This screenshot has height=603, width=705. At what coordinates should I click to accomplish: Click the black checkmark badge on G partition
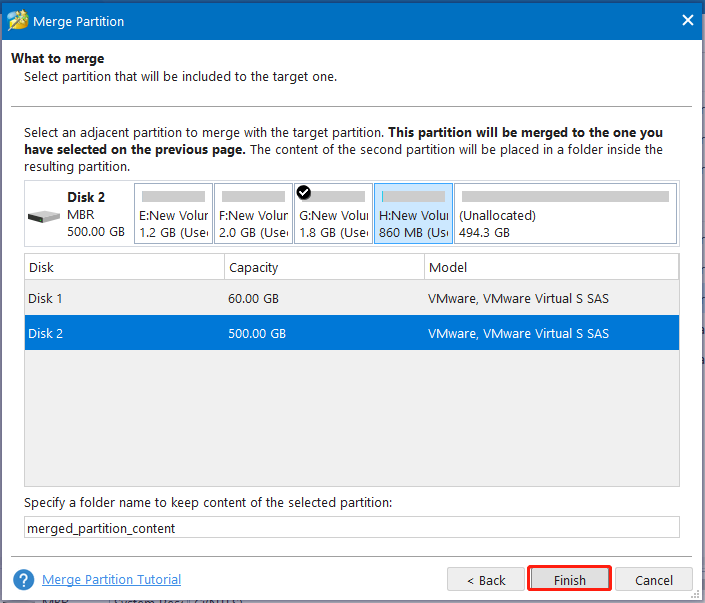(x=304, y=192)
